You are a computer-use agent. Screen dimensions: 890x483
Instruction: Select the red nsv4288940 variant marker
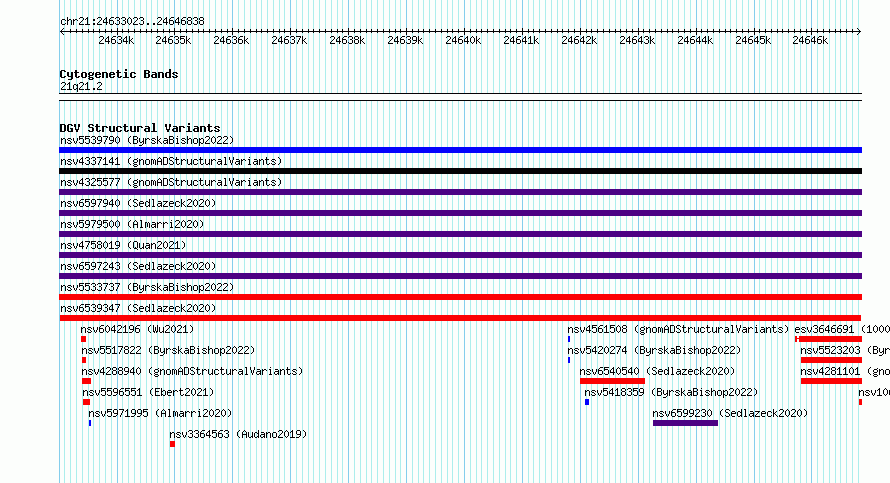[x=86, y=381]
